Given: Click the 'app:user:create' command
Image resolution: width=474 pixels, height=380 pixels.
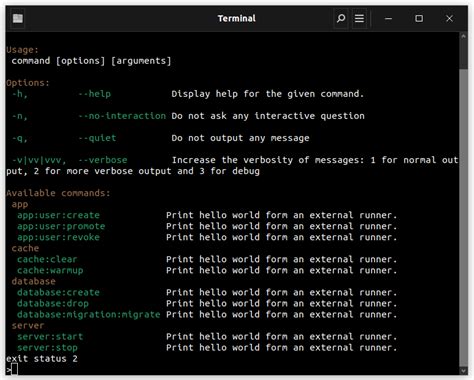Looking at the screenshot, I should tap(58, 215).
